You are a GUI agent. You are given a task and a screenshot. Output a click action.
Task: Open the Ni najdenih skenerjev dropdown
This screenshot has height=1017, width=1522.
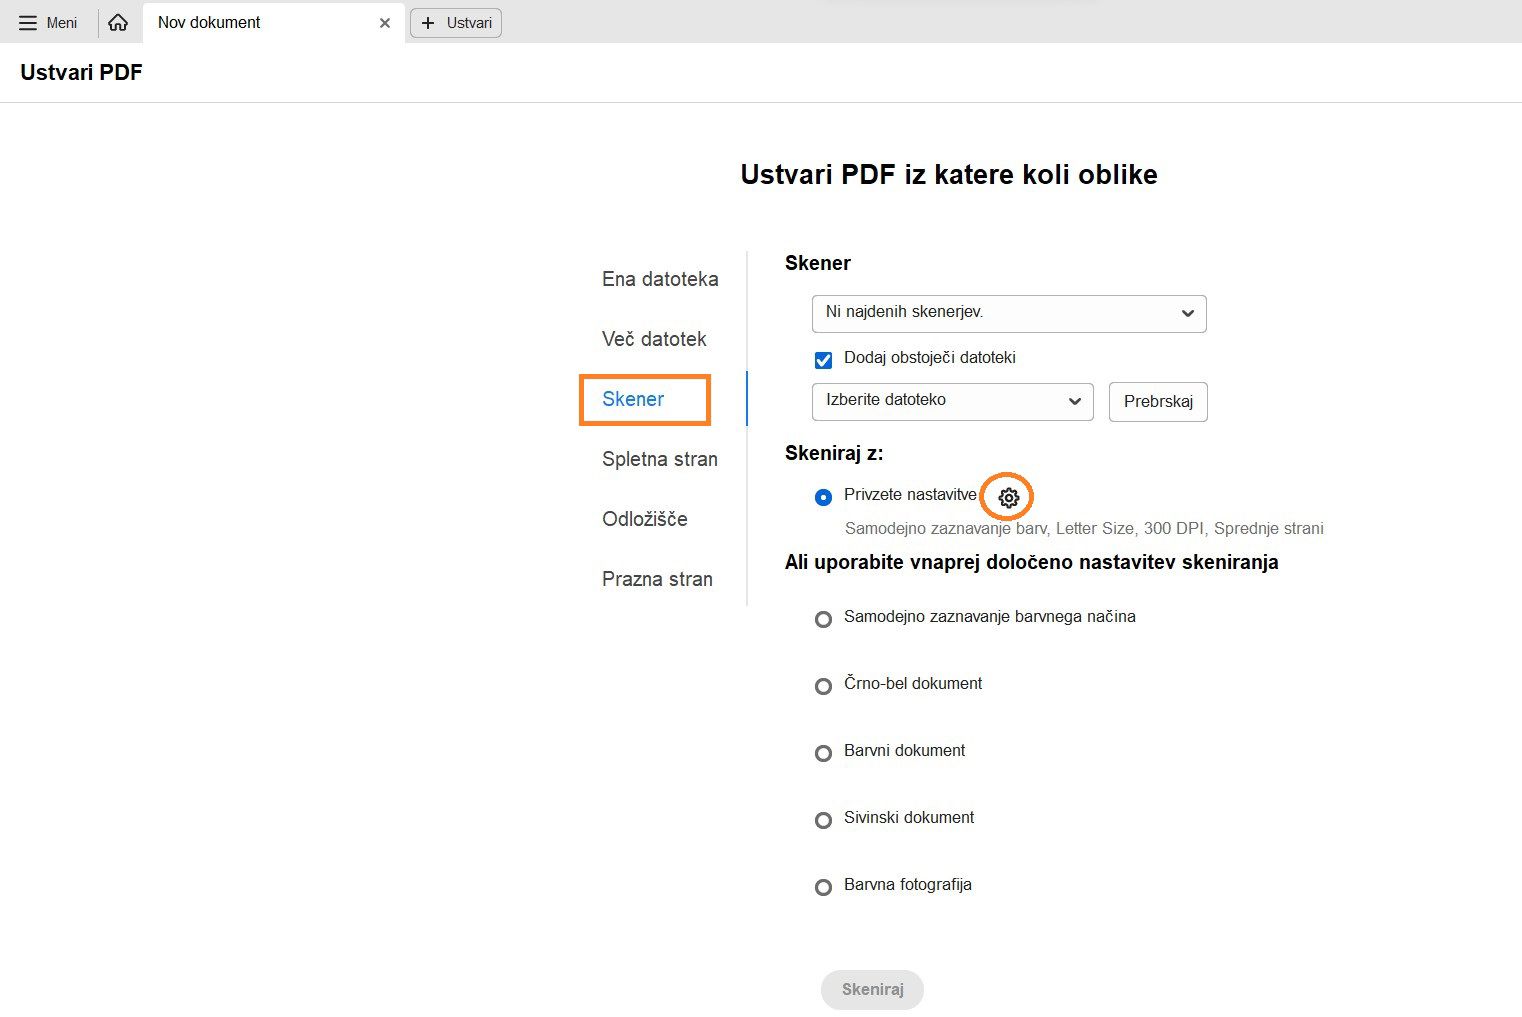click(1008, 313)
